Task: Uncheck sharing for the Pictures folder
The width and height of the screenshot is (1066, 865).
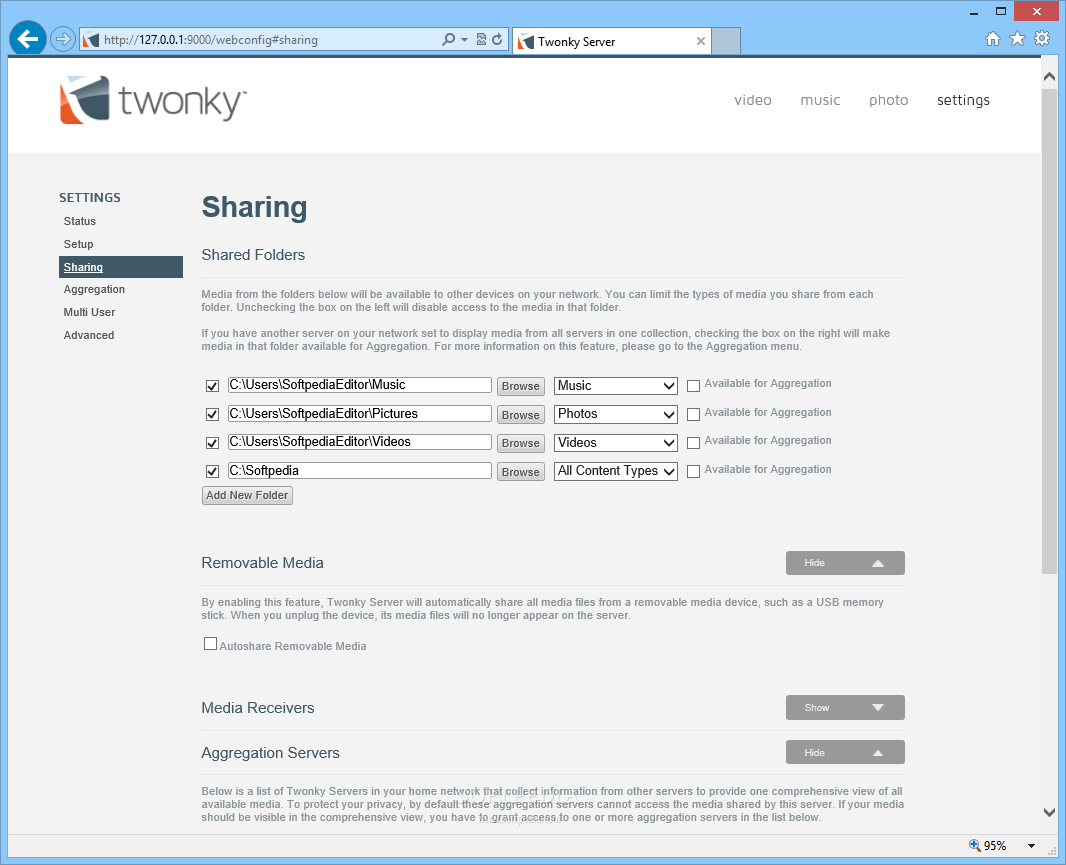Action: pyautogui.click(x=212, y=414)
